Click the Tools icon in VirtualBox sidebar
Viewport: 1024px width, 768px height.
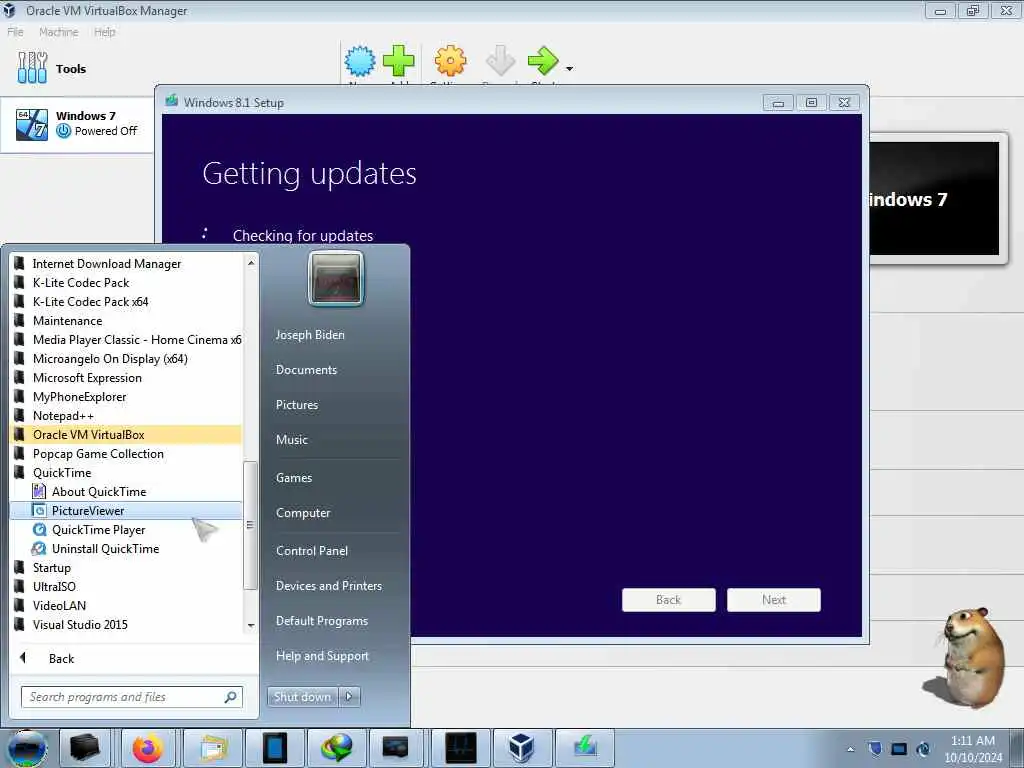coord(32,68)
